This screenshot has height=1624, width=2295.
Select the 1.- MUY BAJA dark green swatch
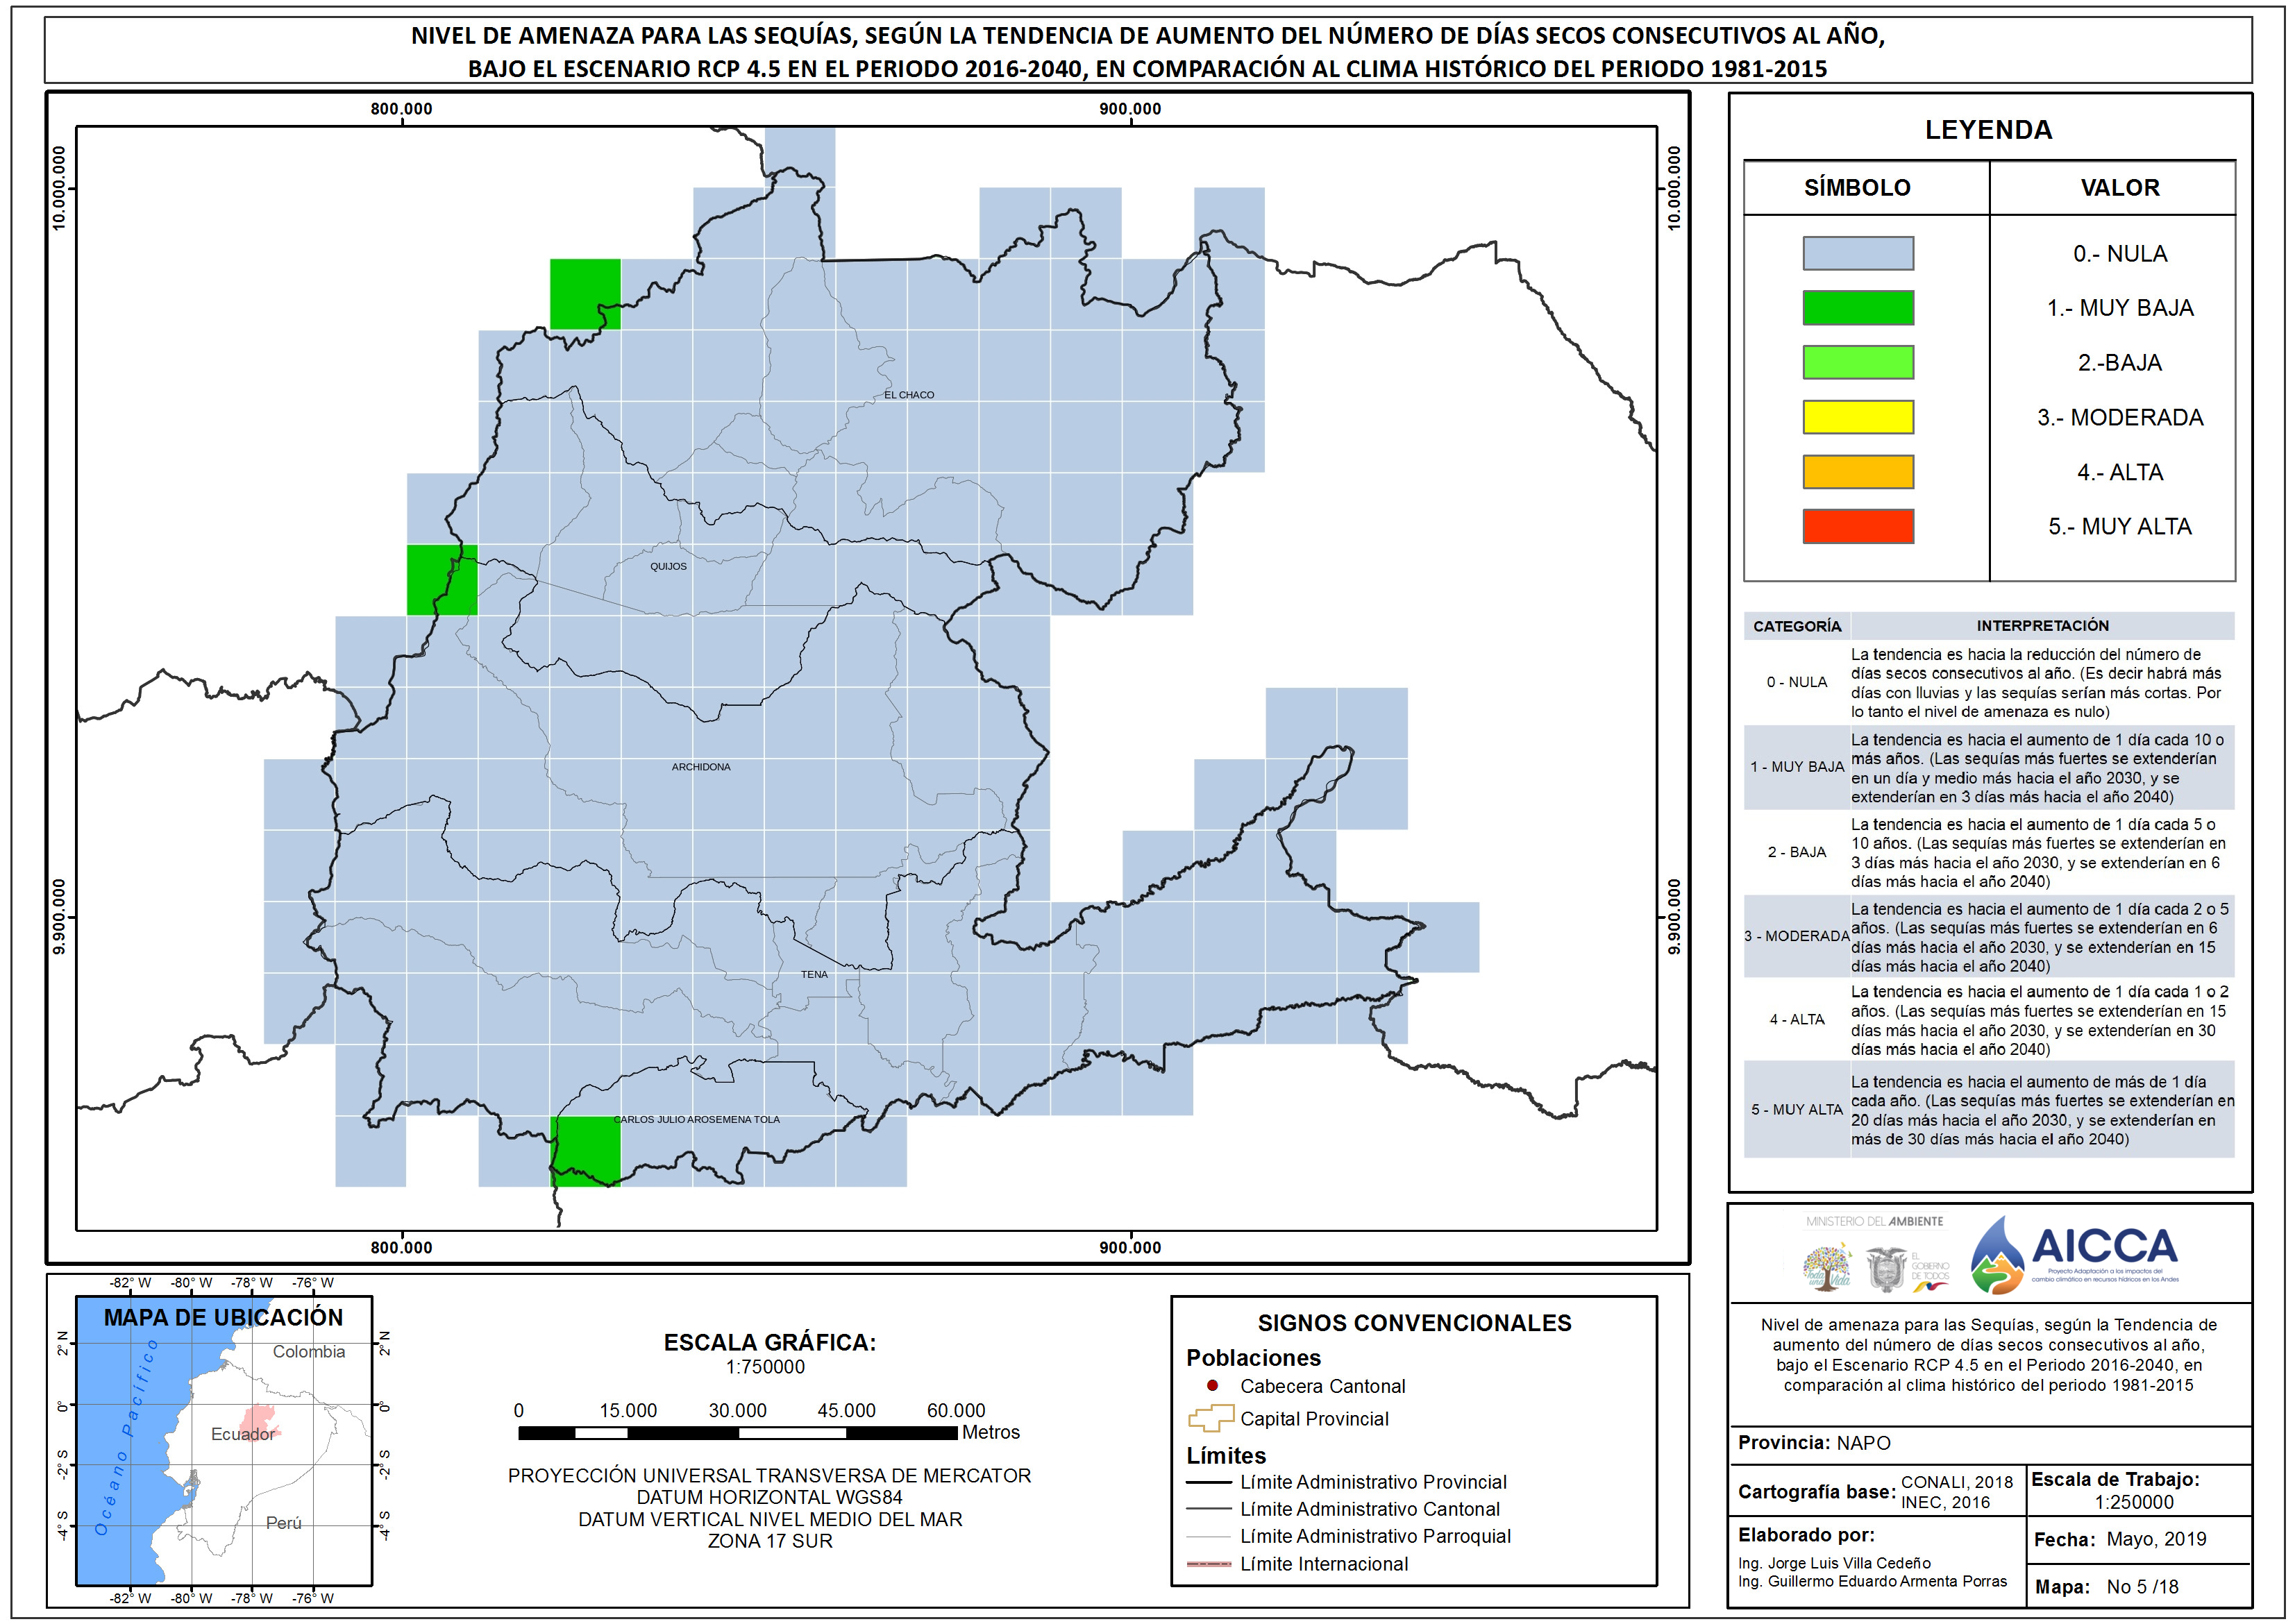point(1858,308)
